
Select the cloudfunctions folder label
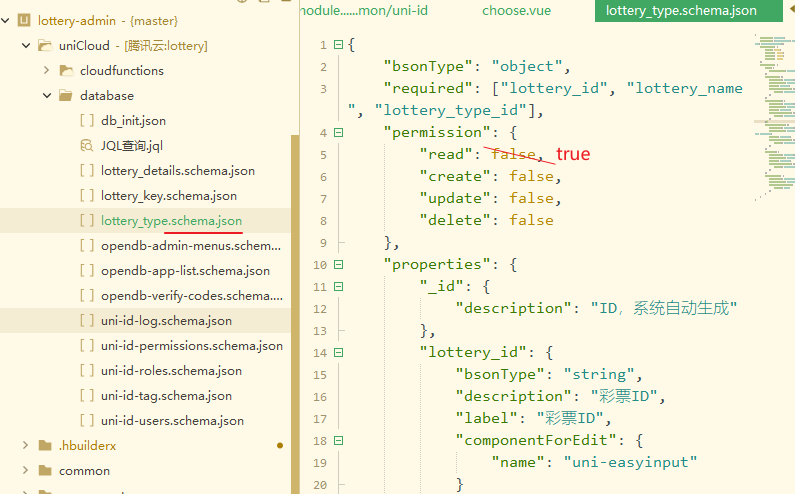[122, 70]
